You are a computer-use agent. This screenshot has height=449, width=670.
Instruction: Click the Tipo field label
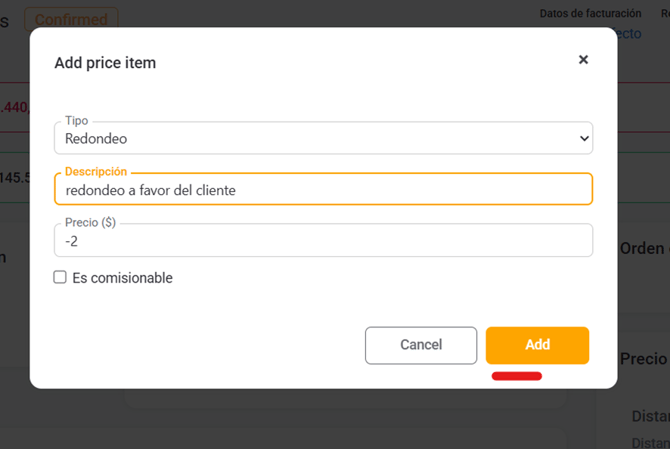[x=76, y=121]
